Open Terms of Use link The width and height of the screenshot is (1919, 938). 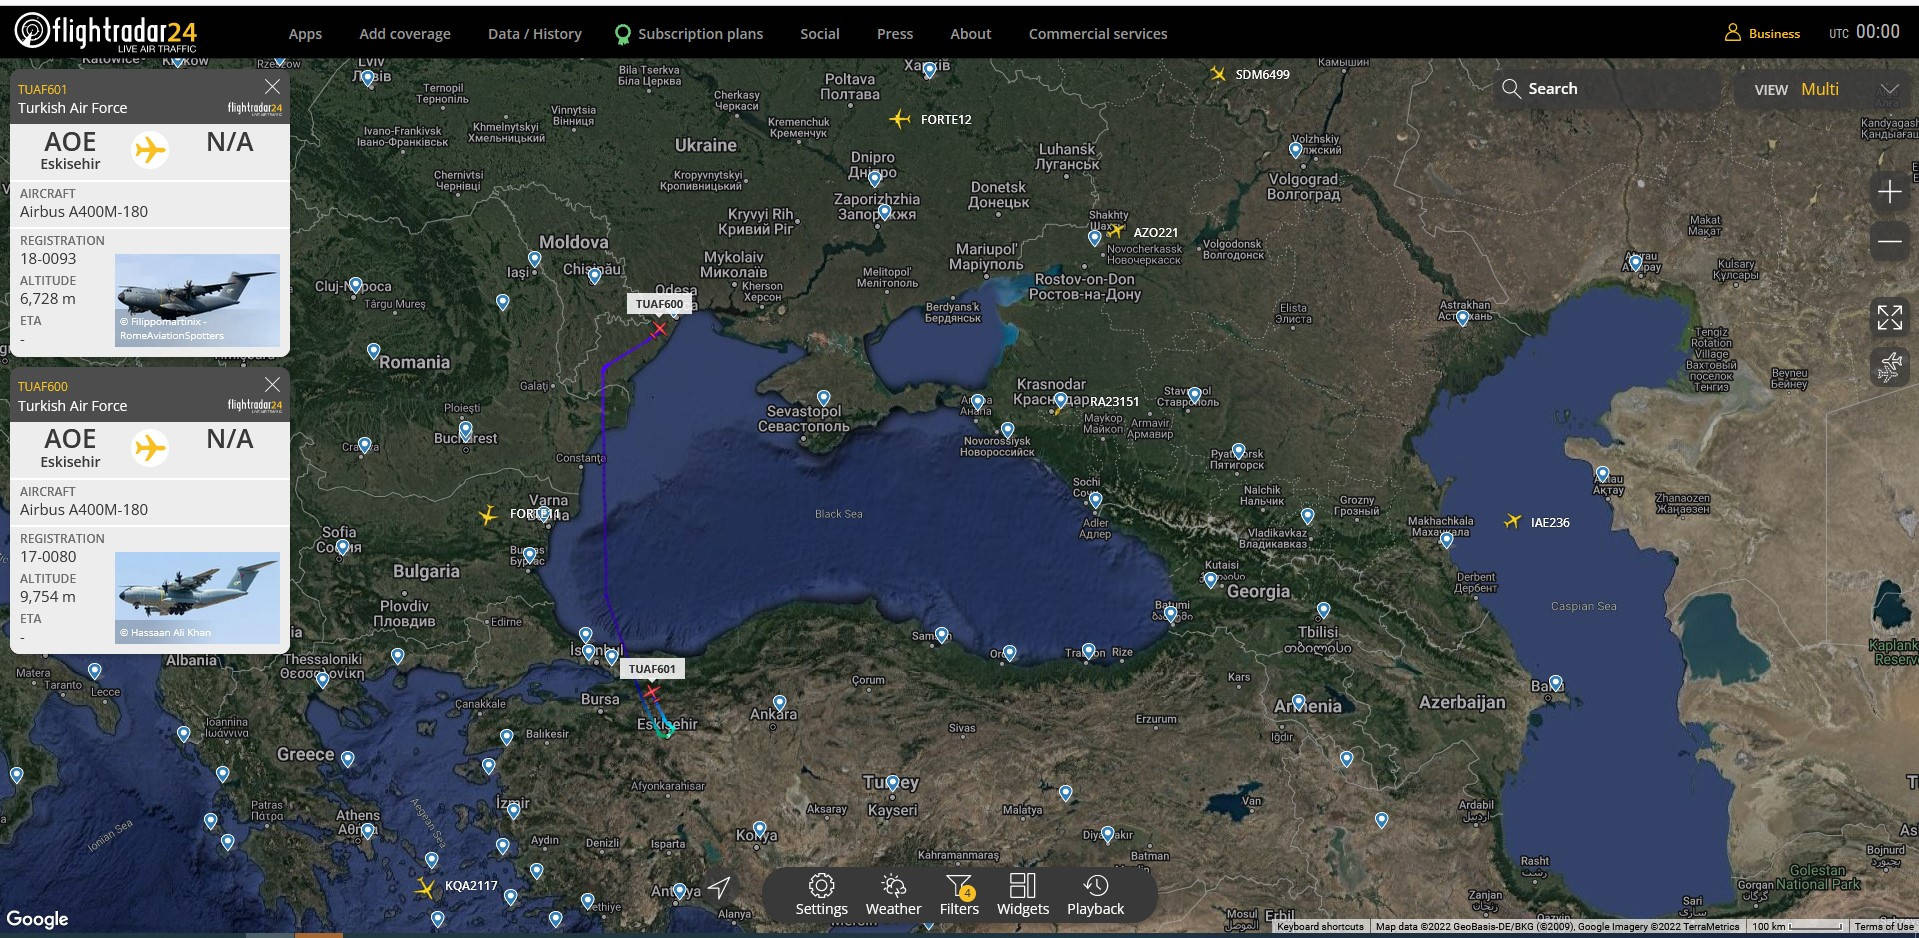[x=1884, y=926]
